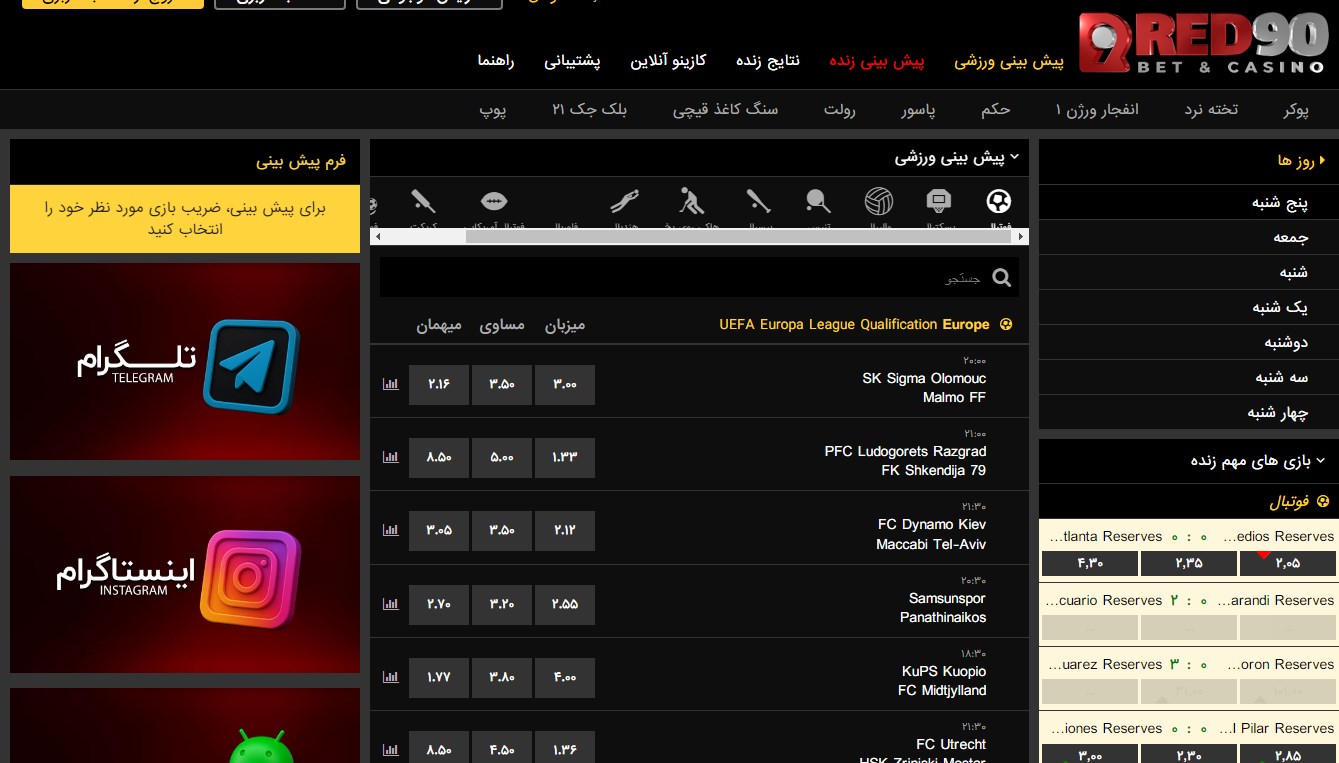Open the سنگ کاغذ قیچی game tab
The width and height of the screenshot is (1339, 763).
pyautogui.click(x=725, y=110)
